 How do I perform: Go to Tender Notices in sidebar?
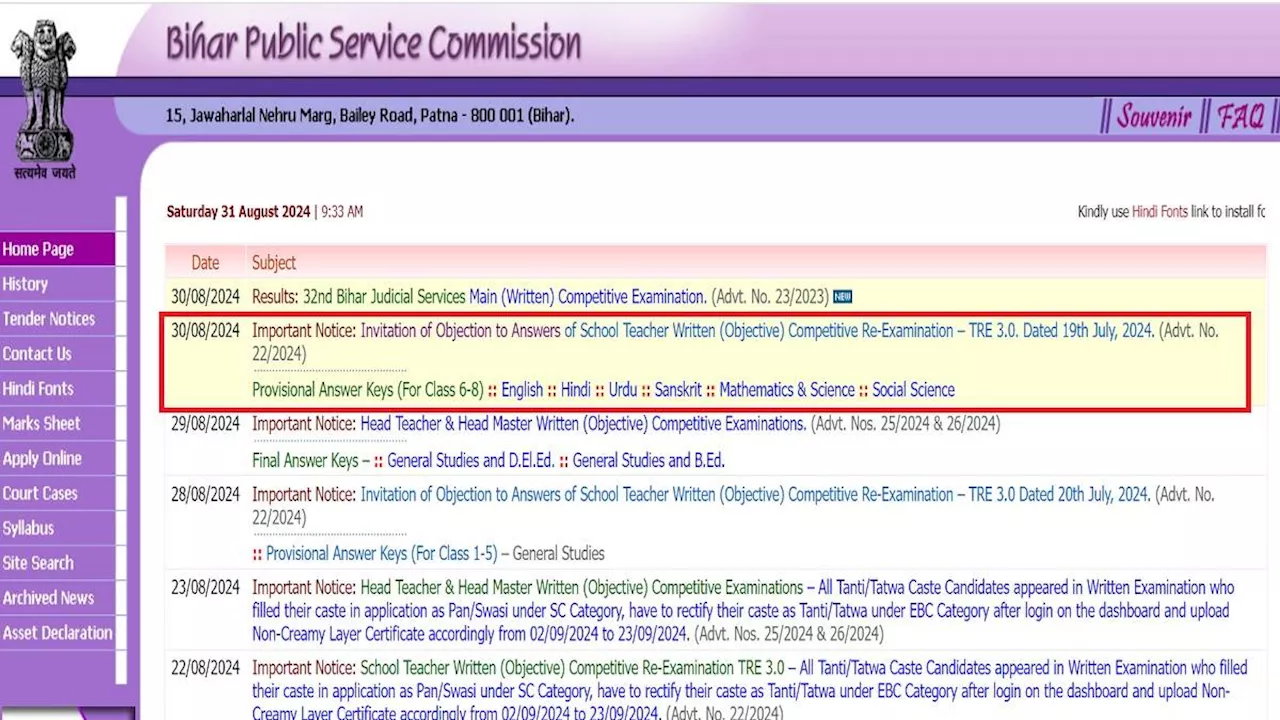click(57, 319)
